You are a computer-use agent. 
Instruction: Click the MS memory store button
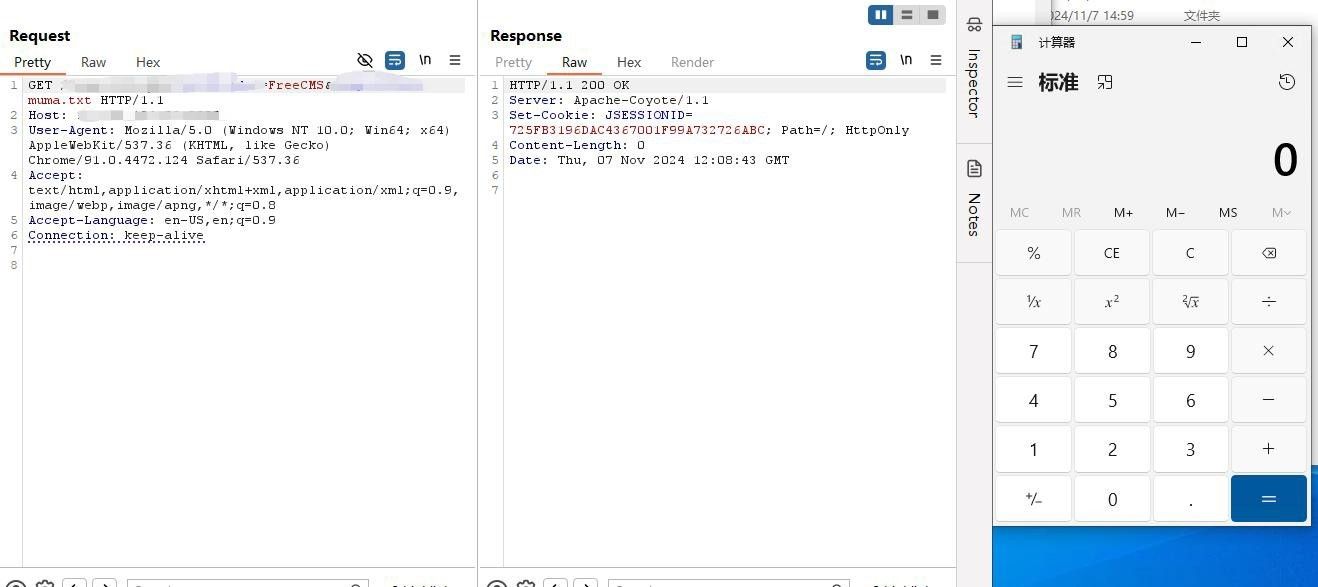[1228, 212]
